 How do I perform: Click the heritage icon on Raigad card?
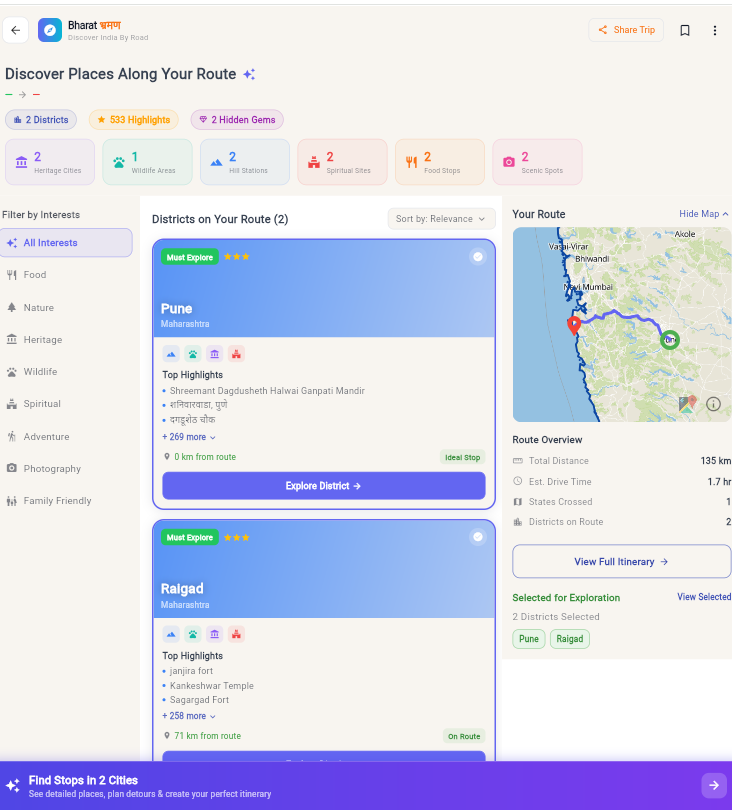pyautogui.click(x=214, y=634)
